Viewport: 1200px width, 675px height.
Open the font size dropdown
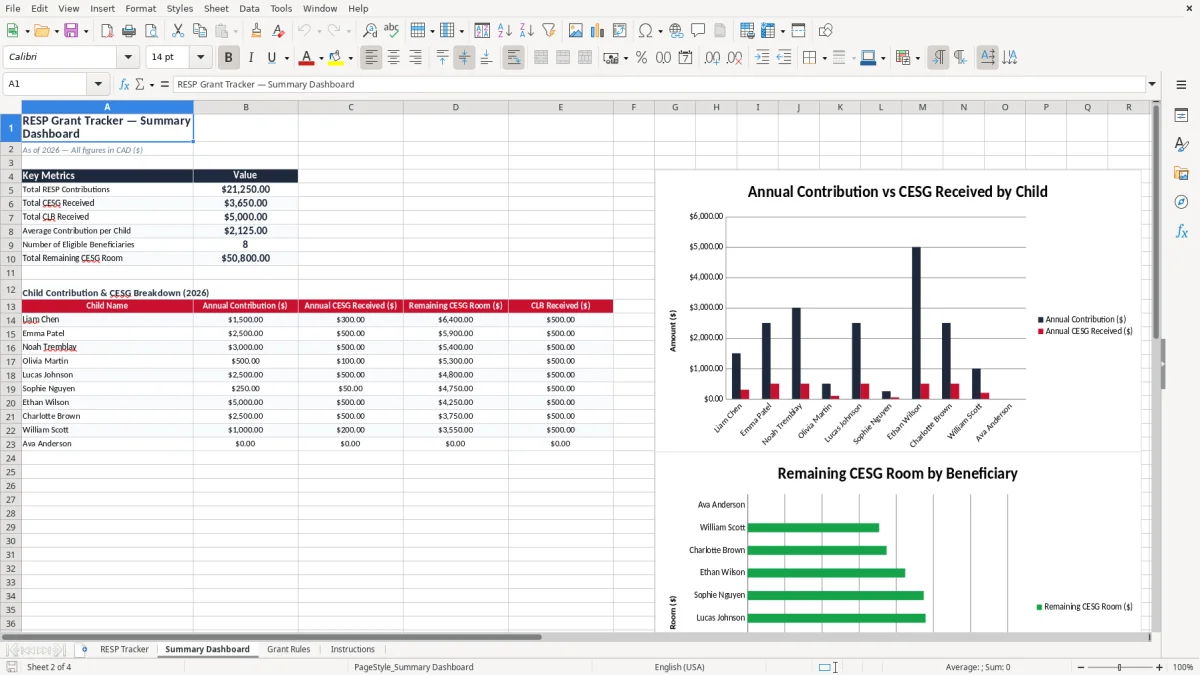point(201,58)
